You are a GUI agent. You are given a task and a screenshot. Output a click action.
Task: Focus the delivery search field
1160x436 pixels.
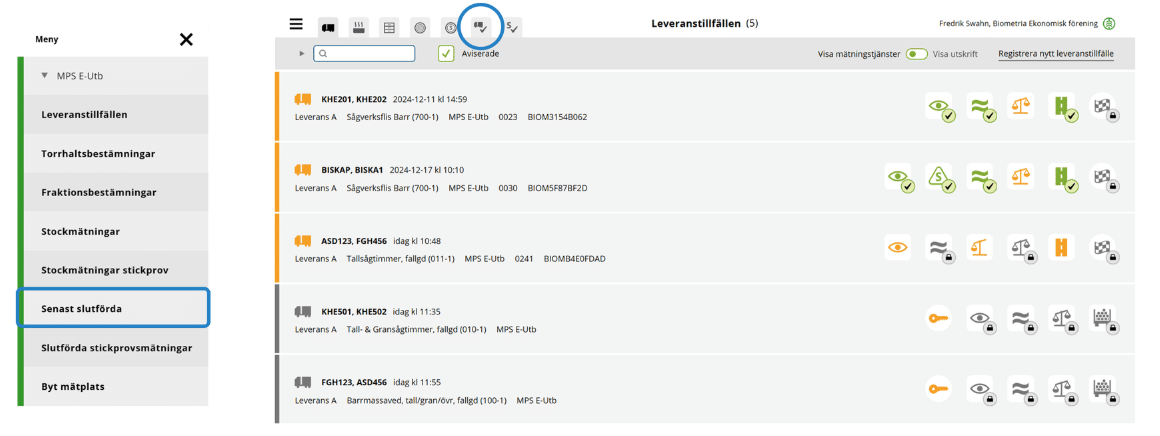(364, 53)
